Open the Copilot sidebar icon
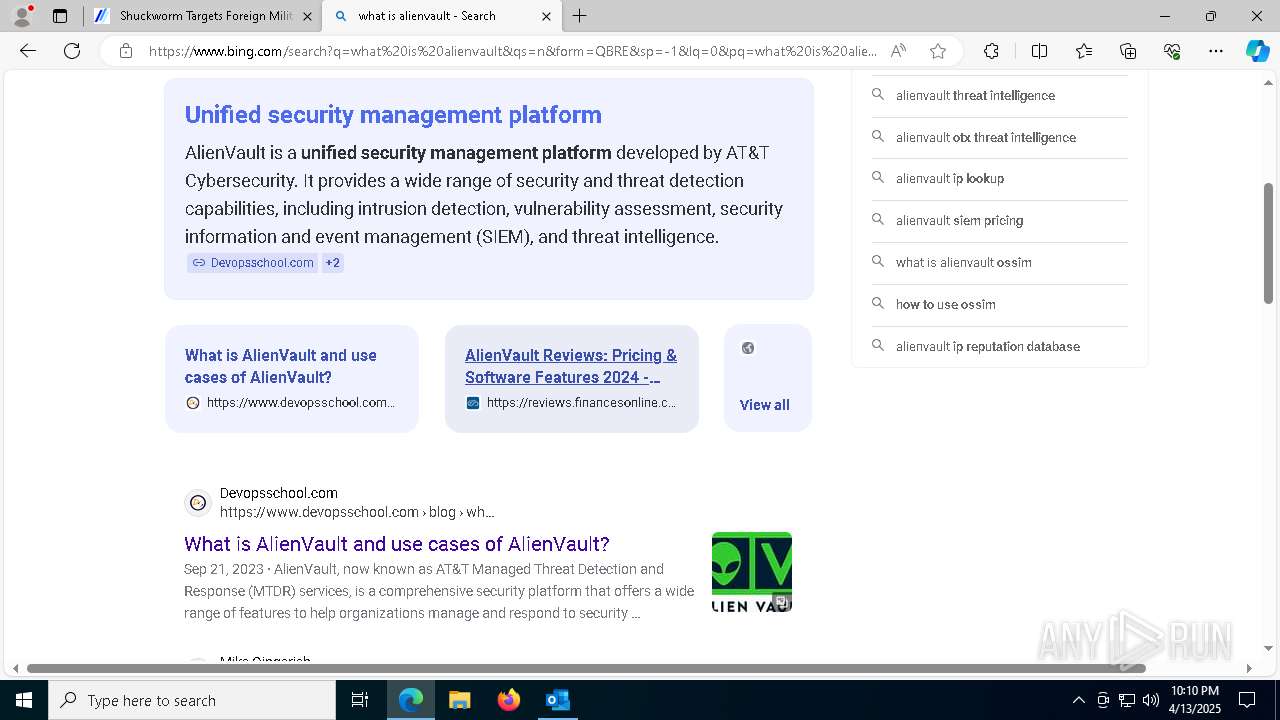The height and width of the screenshot is (720, 1280). [1257, 51]
